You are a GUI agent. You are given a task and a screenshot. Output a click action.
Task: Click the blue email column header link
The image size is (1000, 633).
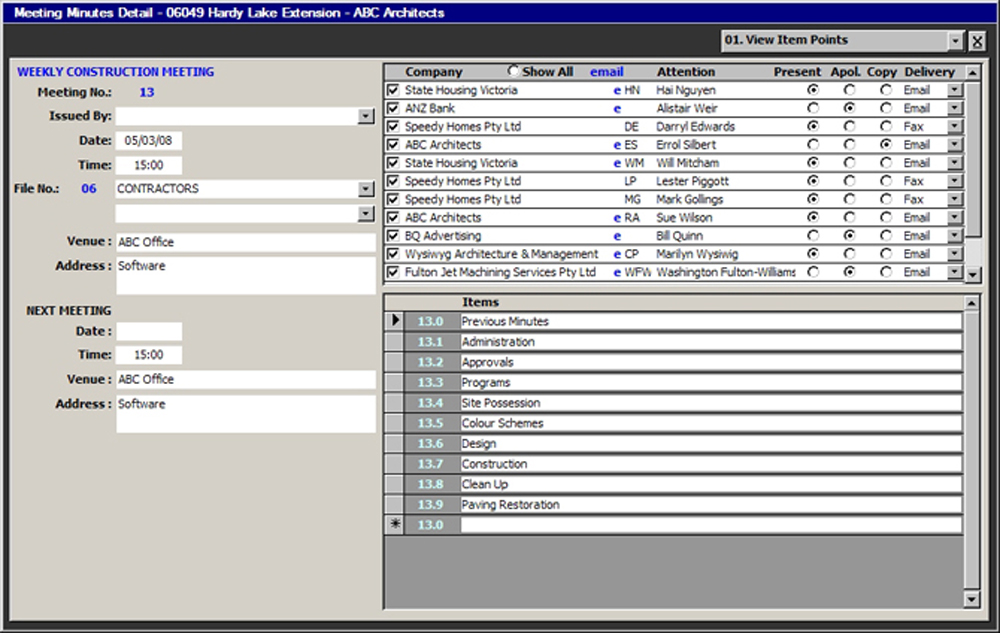606,72
